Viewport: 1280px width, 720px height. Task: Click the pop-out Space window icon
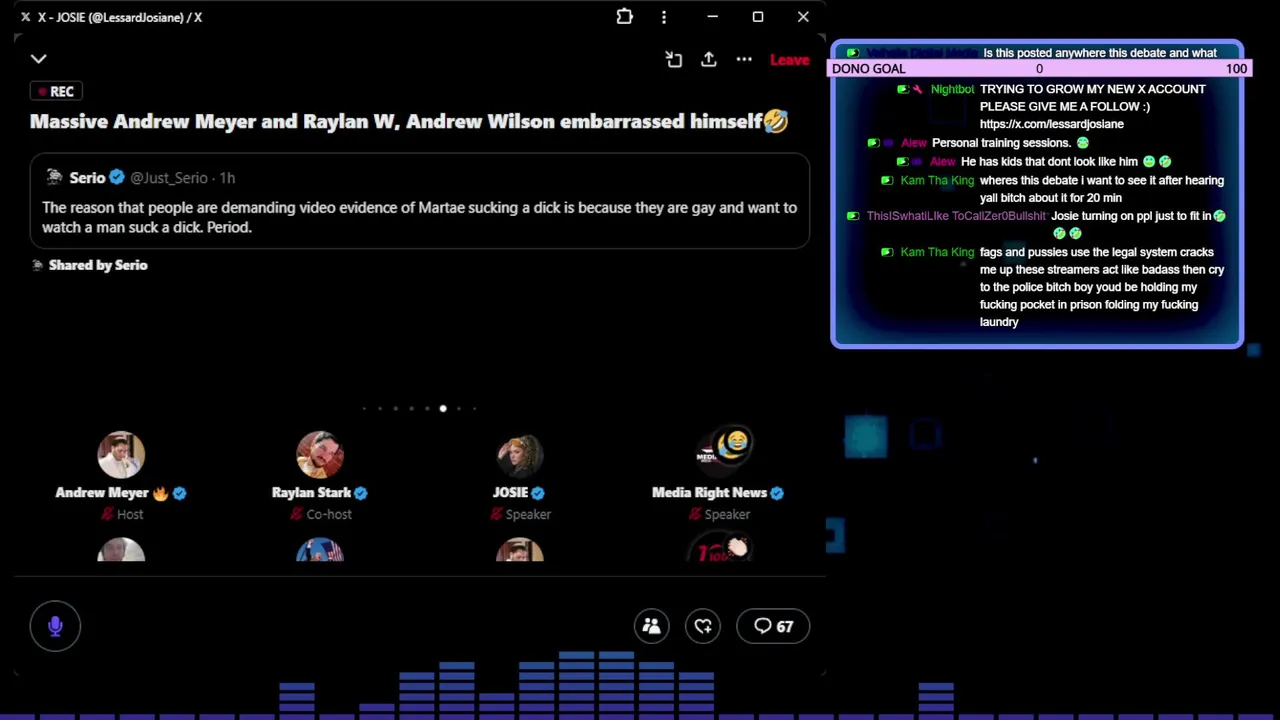[x=673, y=60]
